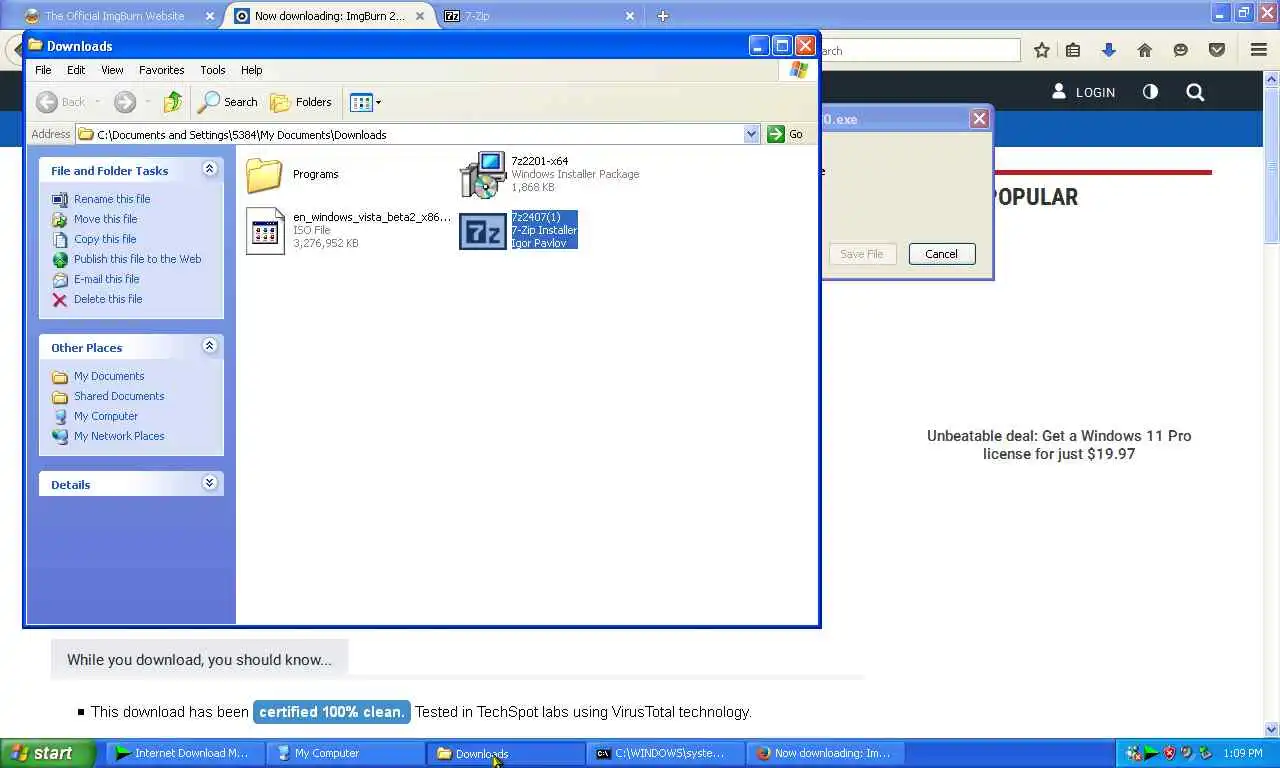The image size is (1280, 768).
Task: Open the Edit menu
Action: 76,70
